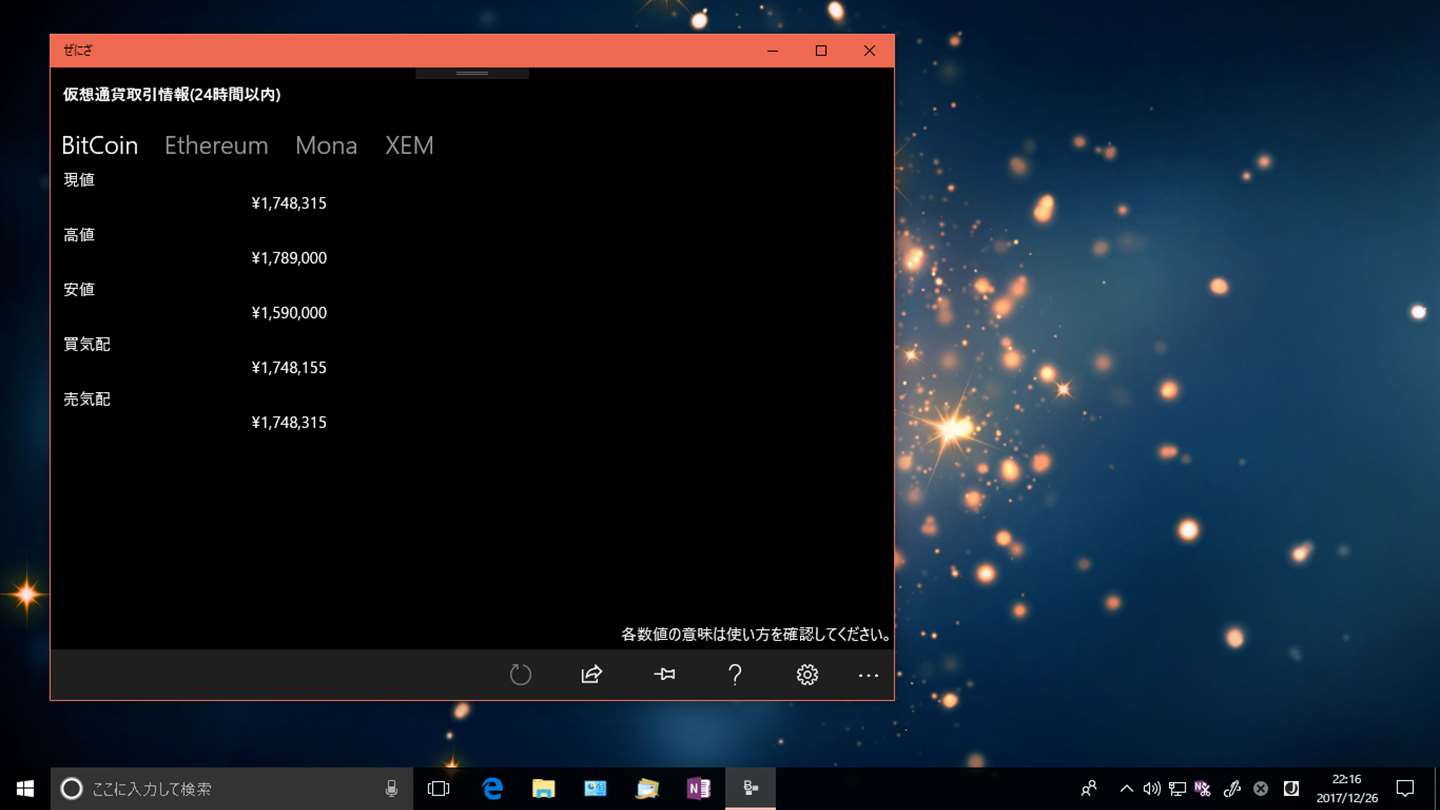The width and height of the screenshot is (1440, 810).
Task: Open the People icon in taskbar
Action: click(x=1089, y=789)
